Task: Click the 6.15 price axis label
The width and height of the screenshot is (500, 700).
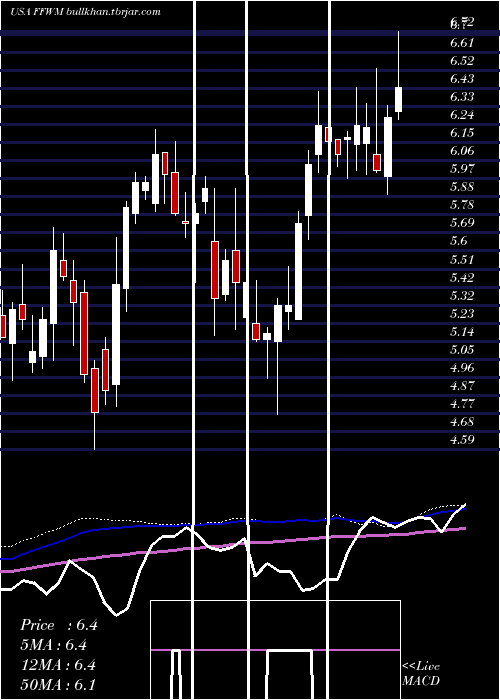Action: click(462, 133)
